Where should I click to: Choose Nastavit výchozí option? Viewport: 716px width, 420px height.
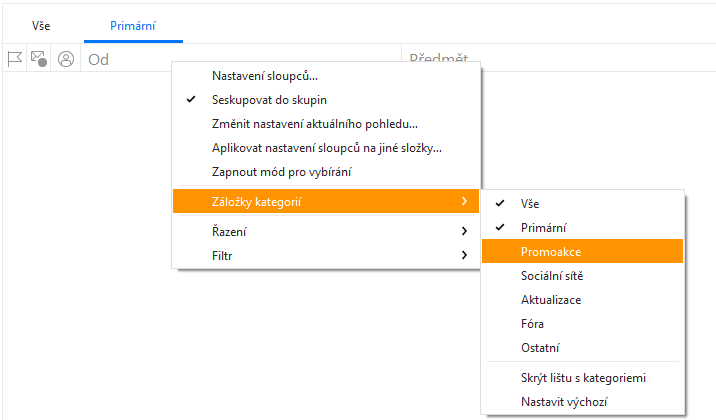[563, 402]
